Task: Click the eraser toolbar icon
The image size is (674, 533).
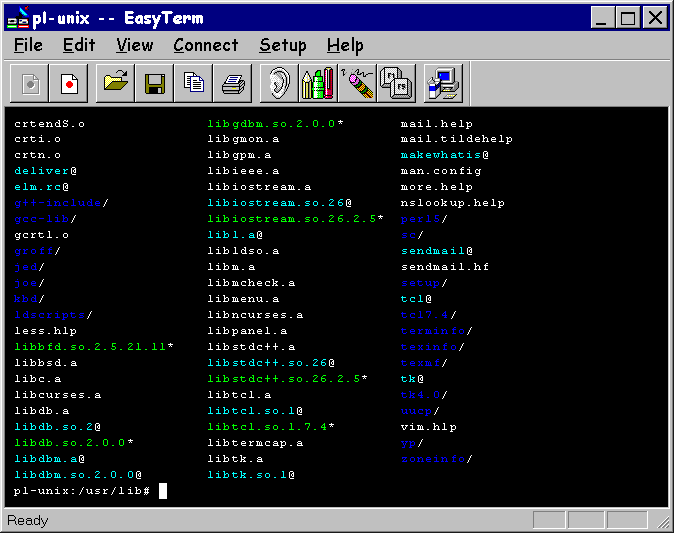Action: coord(357,84)
